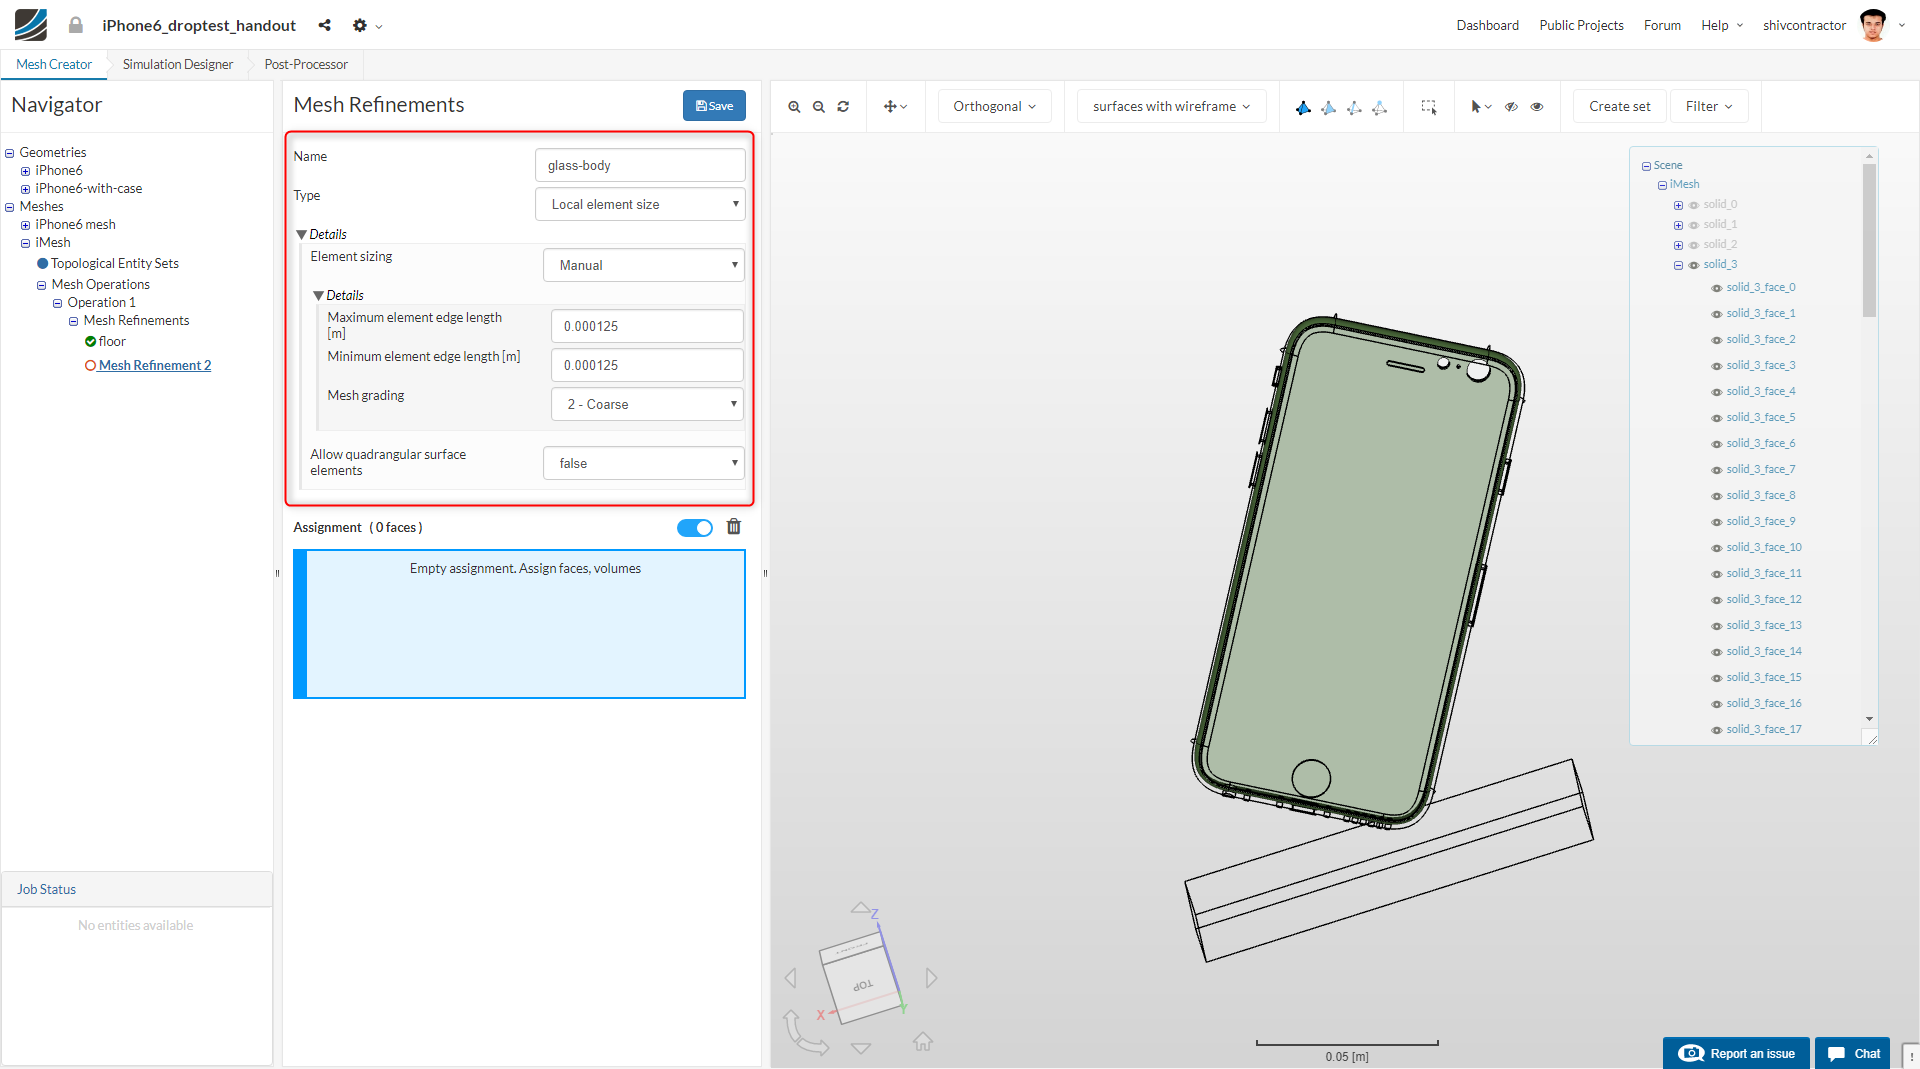Toggle visibility of solid_3_face_0
1920x1069 pixels.
pos(1717,288)
